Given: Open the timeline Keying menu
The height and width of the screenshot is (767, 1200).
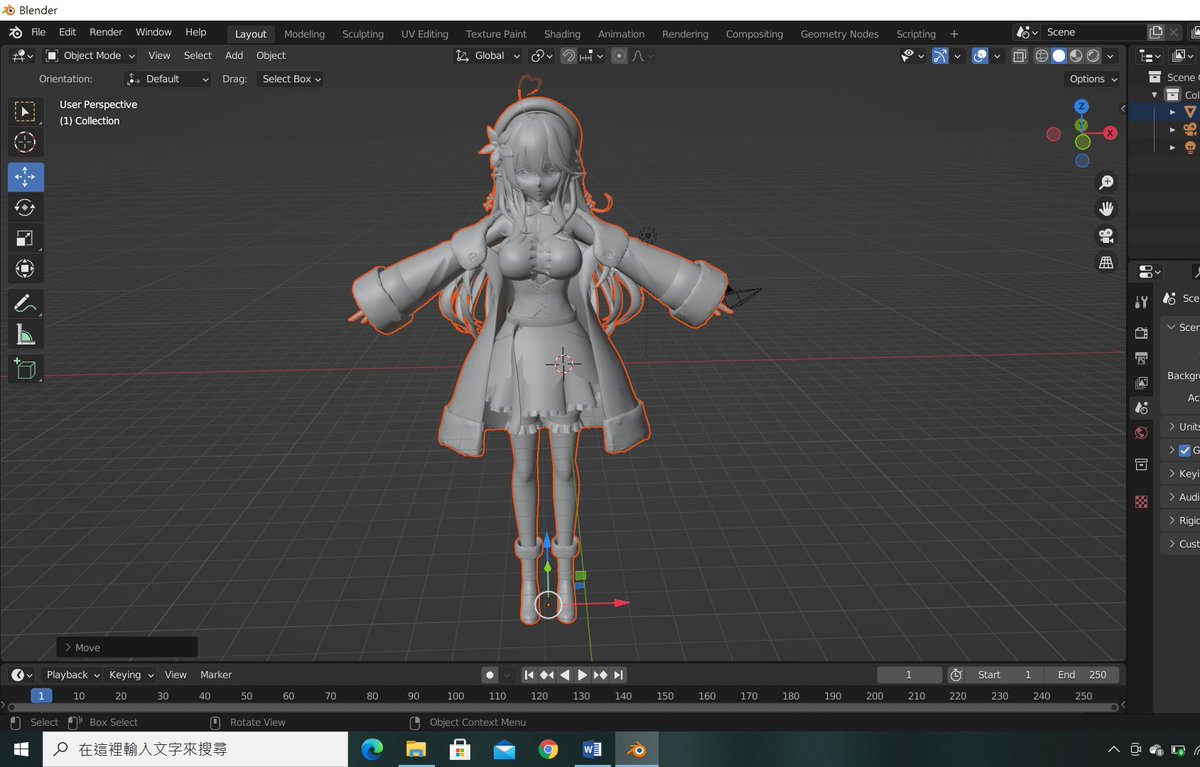Looking at the screenshot, I should pyautogui.click(x=130, y=675).
